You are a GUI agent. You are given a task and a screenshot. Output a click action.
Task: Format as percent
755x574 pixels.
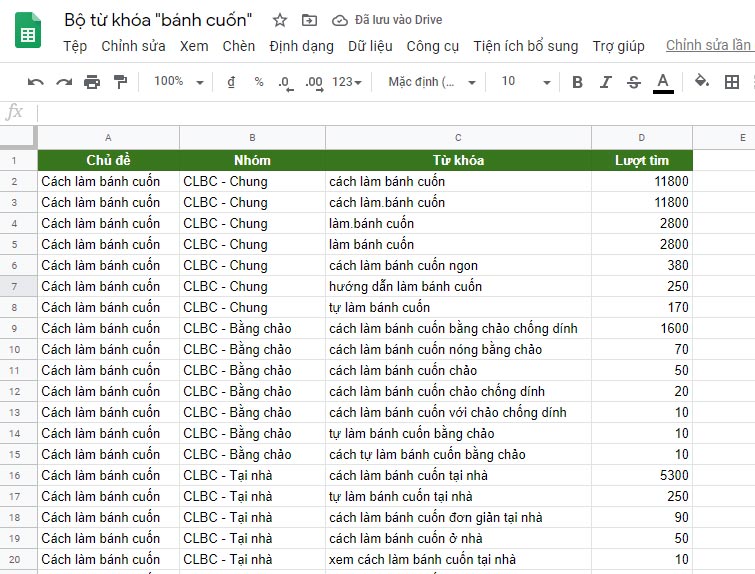click(x=259, y=82)
